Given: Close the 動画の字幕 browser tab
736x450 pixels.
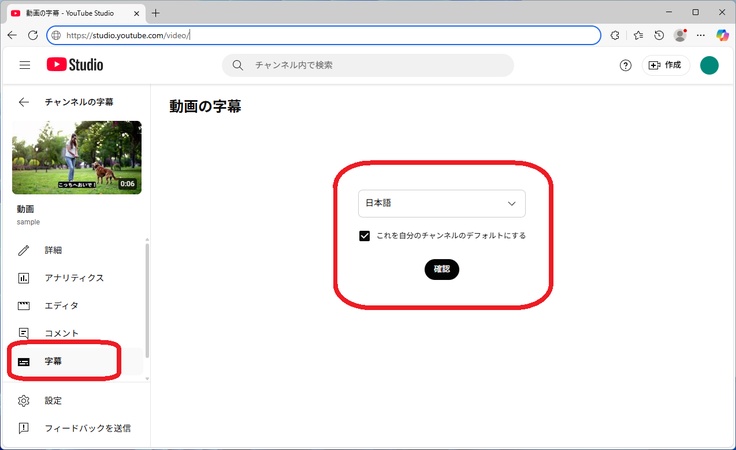Looking at the screenshot, I should point(136,13).
